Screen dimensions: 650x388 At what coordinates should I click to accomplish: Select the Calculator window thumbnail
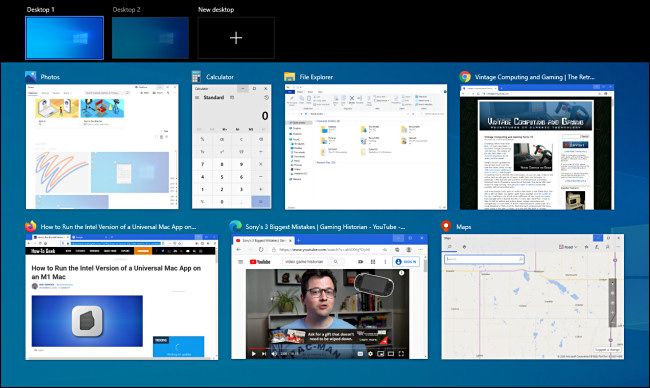pyautogui.click(x=232, y=147)
